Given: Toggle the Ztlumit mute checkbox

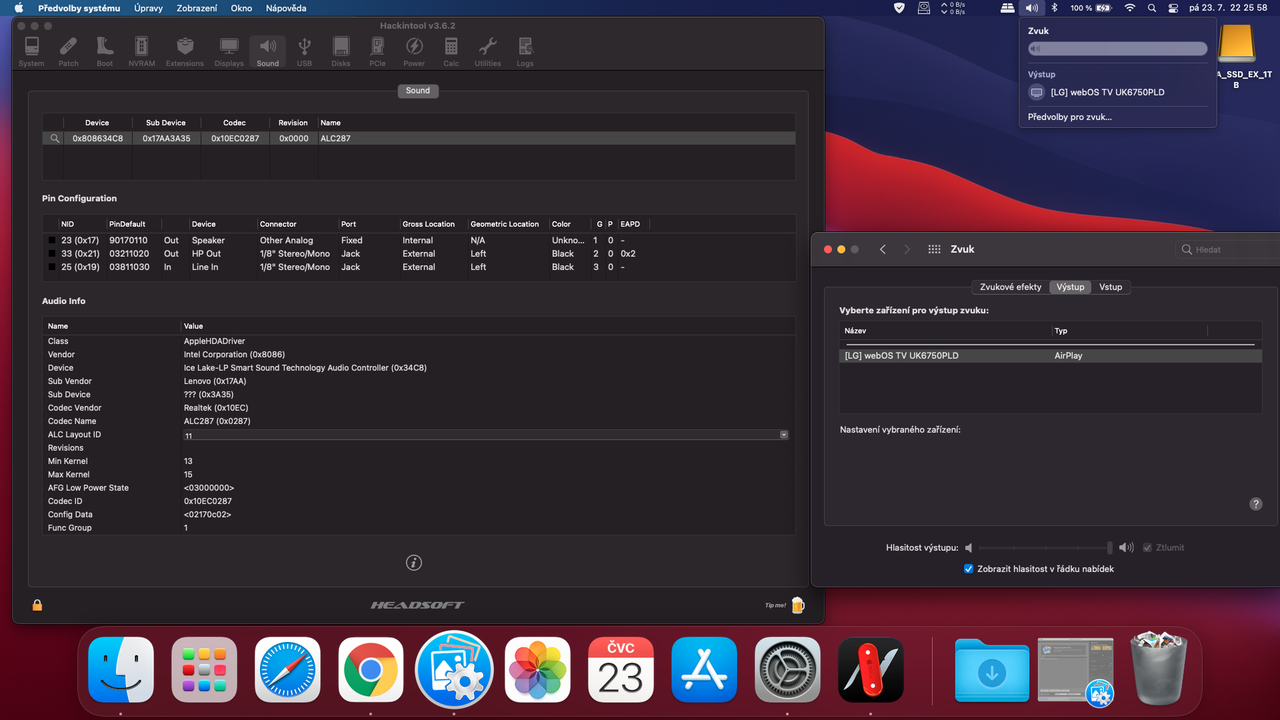Looking at the screenshot, I should (1148, 548).
